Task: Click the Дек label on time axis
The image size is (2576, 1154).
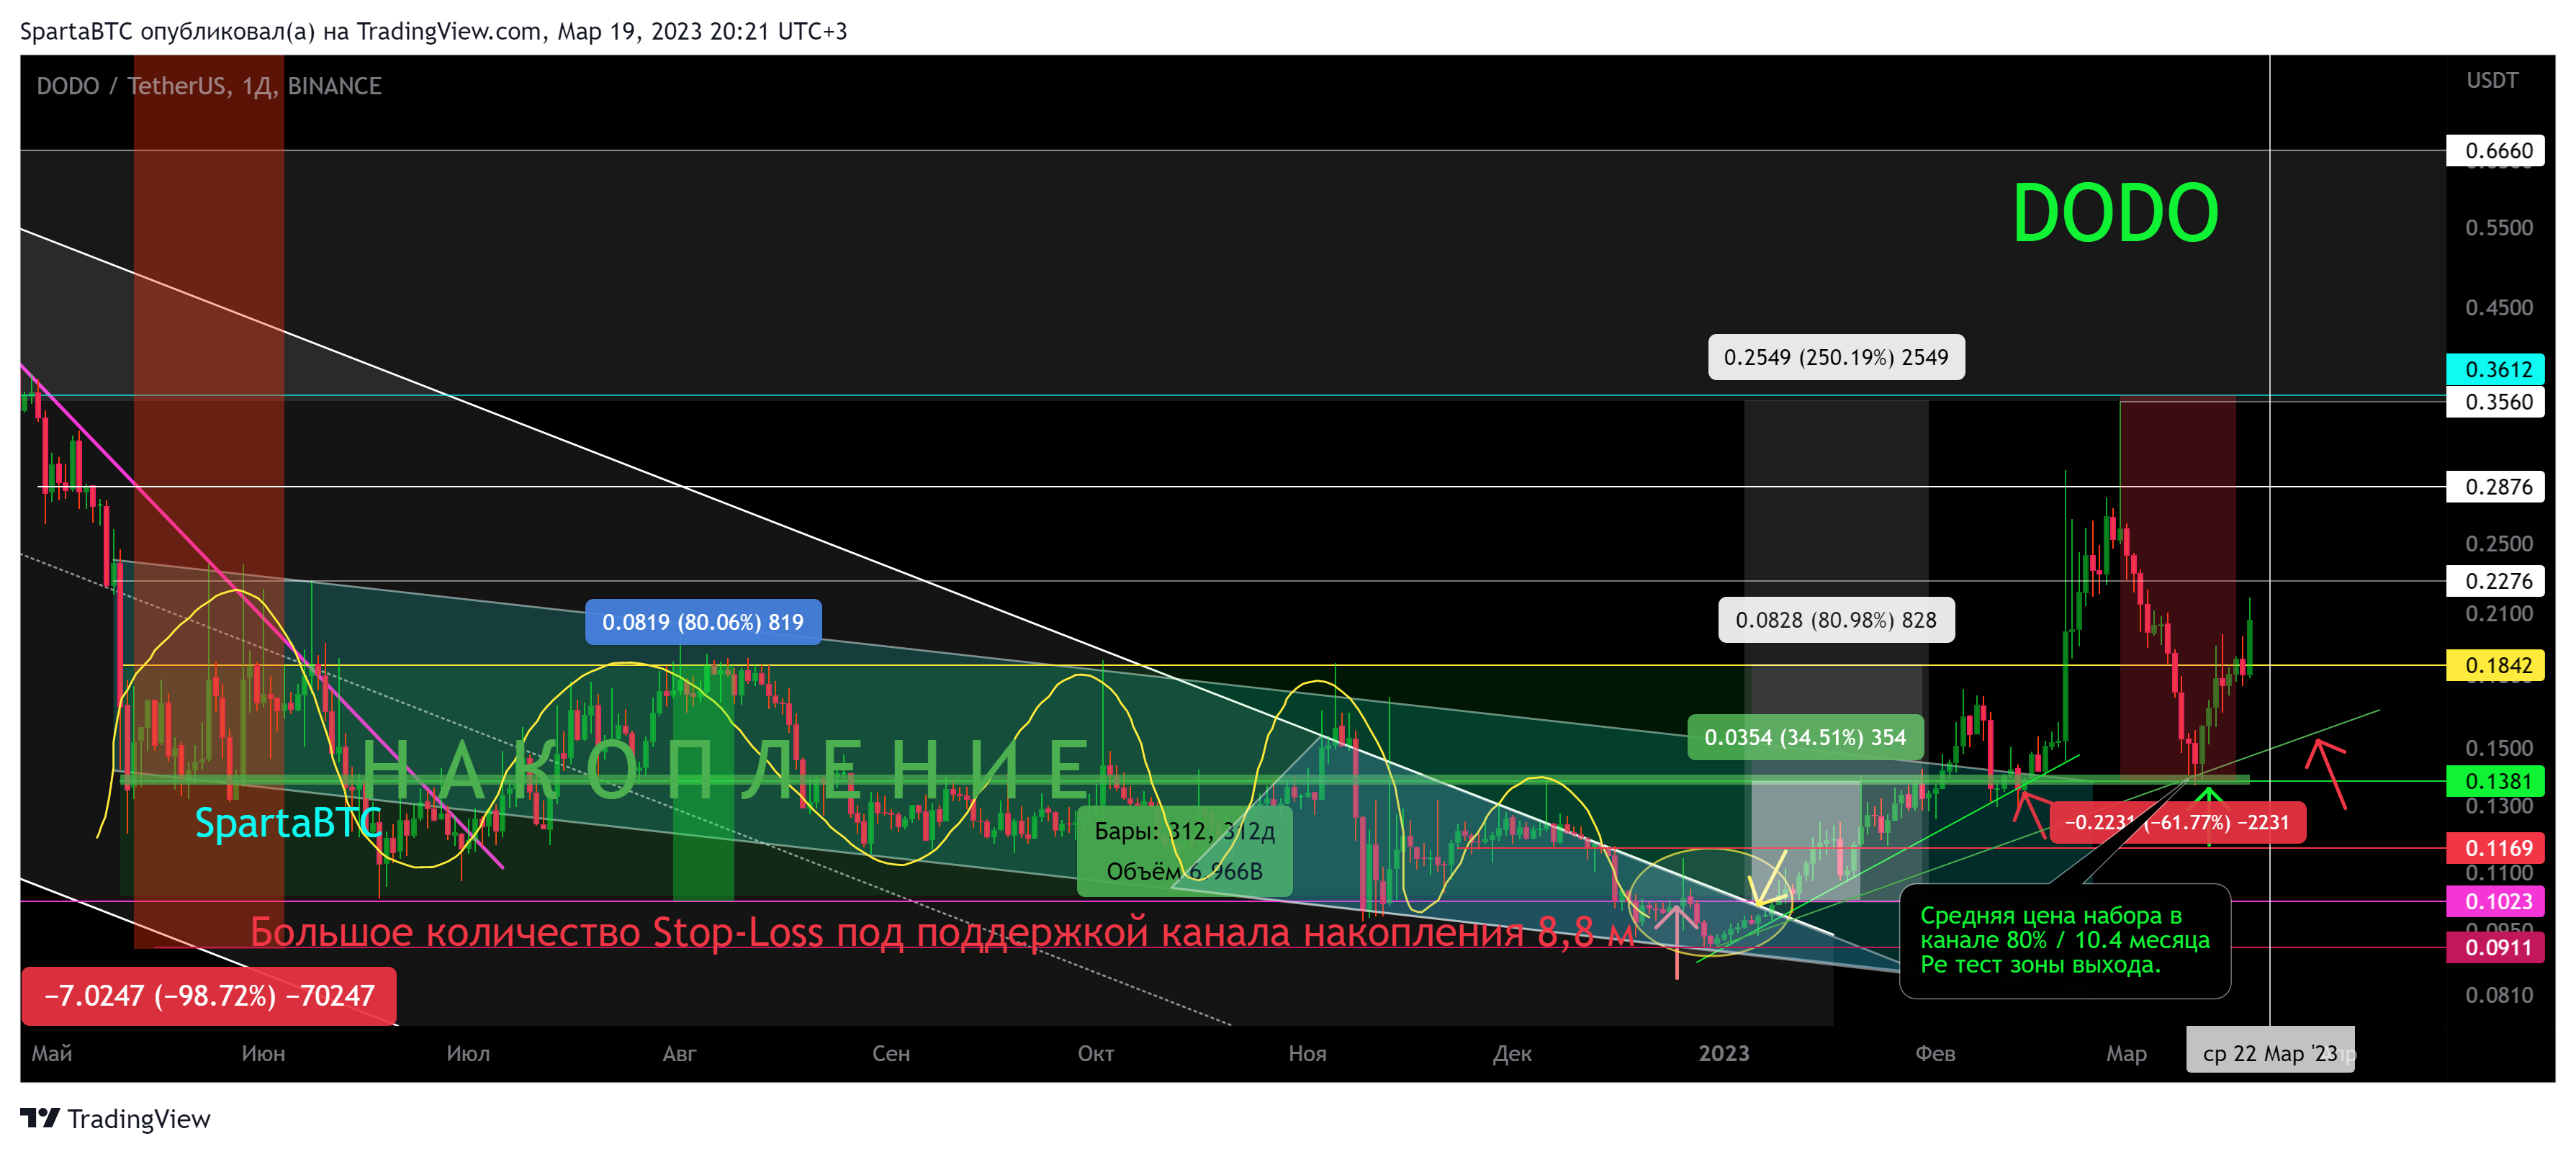Action: click(x=1512, y=1053)
